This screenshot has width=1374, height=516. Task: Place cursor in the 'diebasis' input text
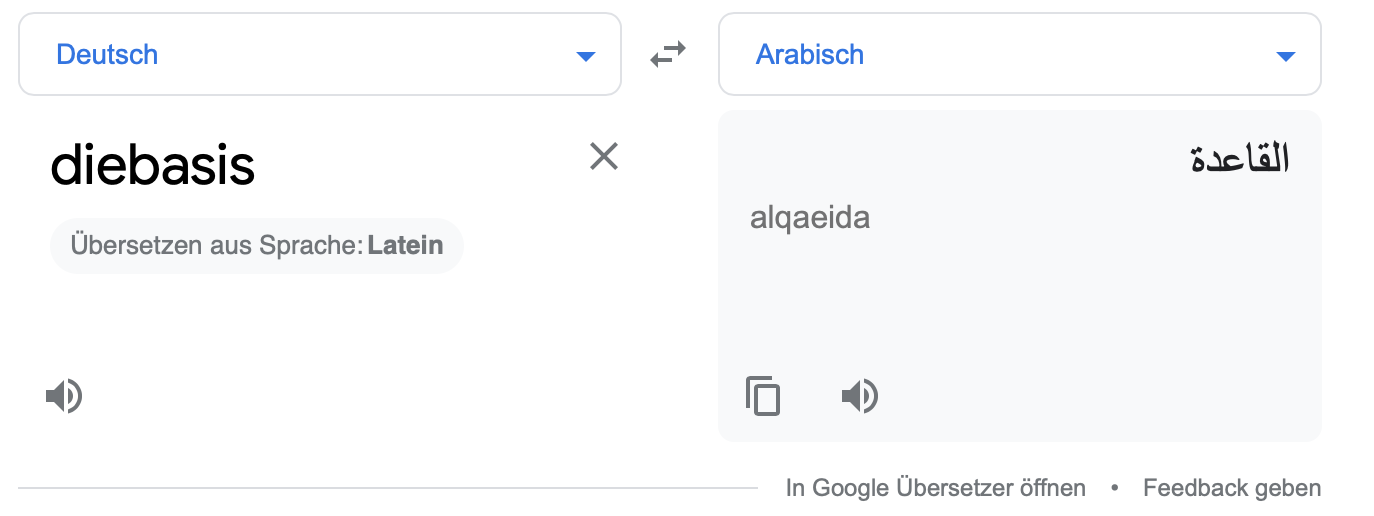(153, 165)
